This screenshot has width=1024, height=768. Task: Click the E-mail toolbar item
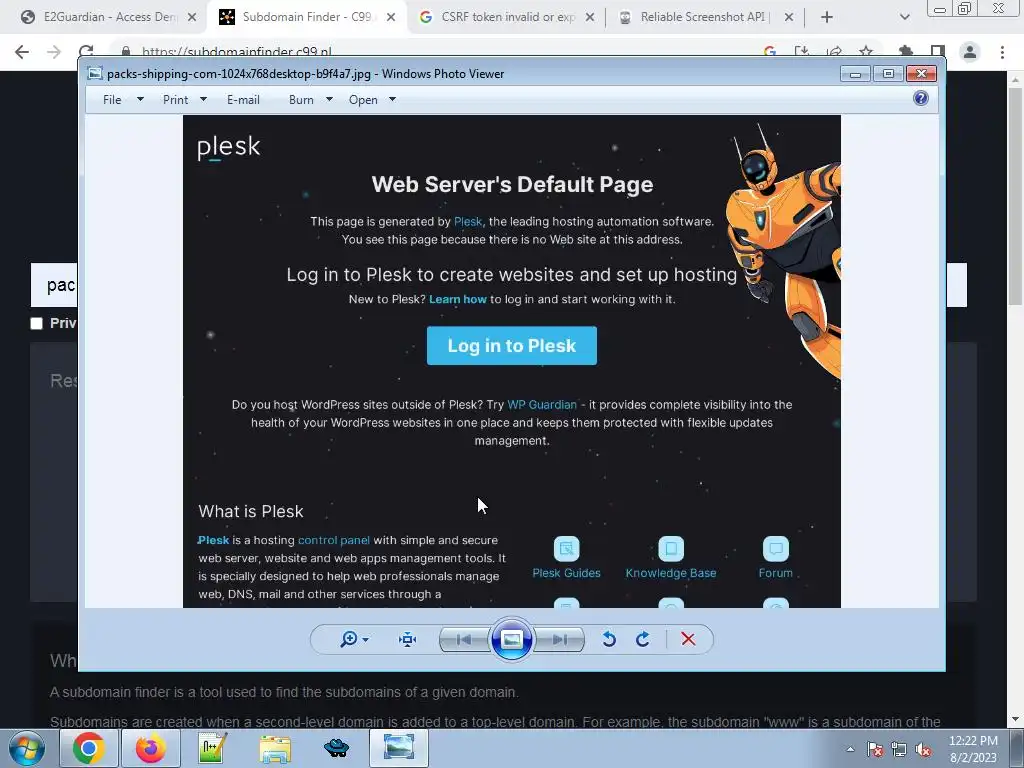click(243, 100)
